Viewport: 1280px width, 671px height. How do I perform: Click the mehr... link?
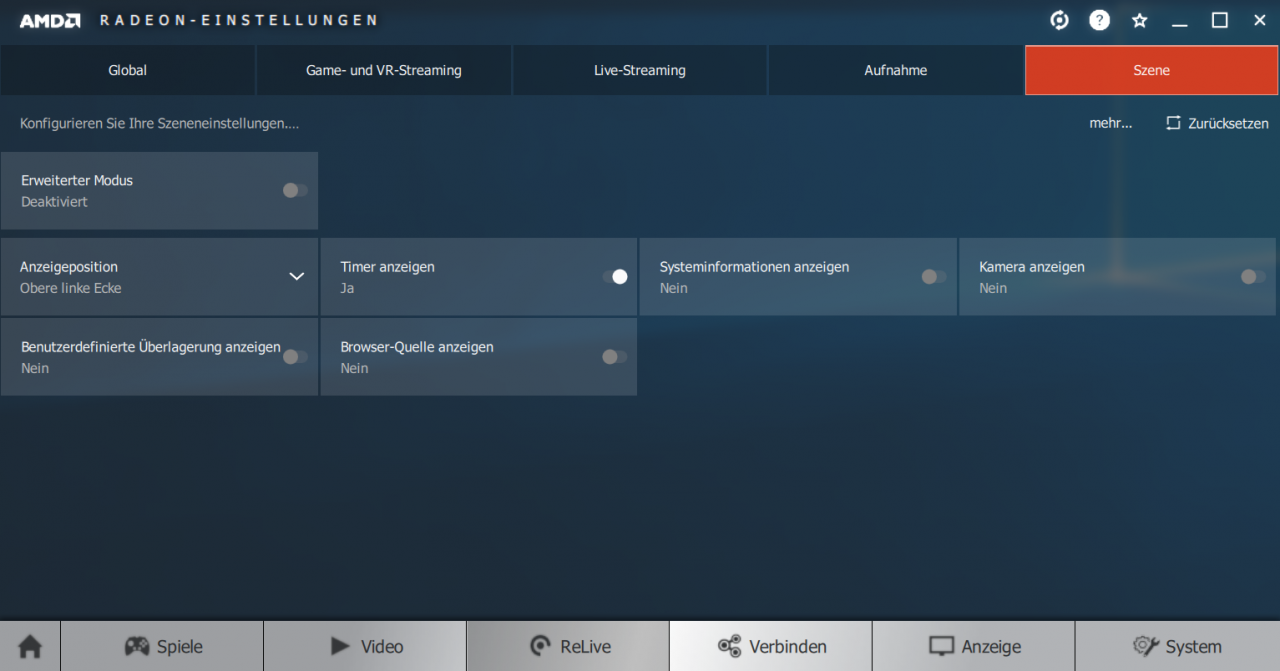[x=1111, y=124]
